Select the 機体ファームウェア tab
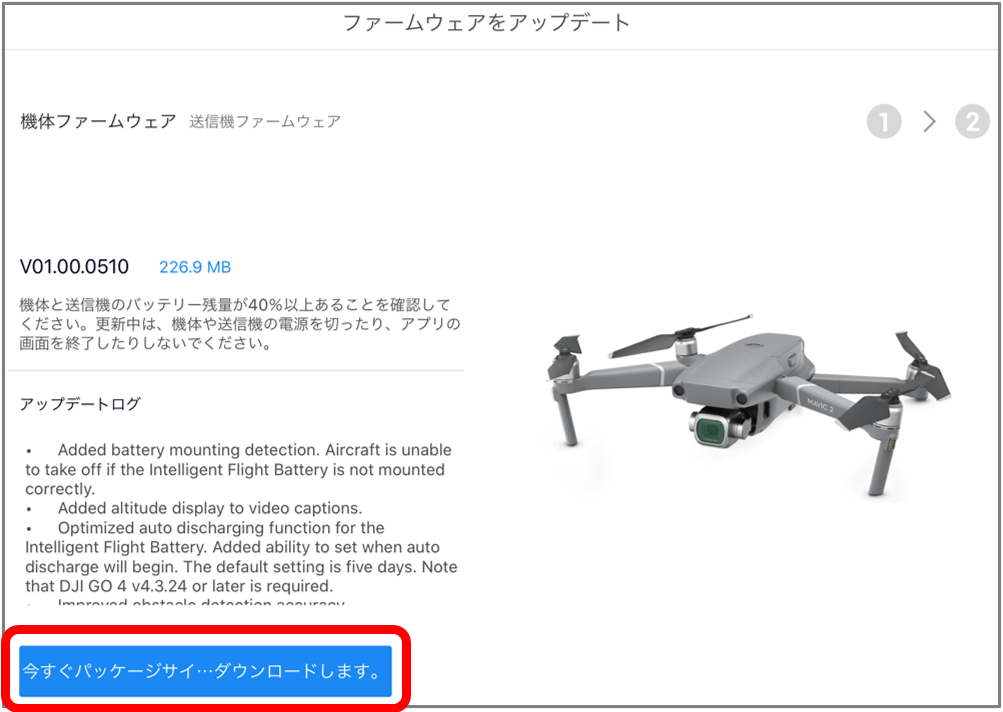The width and height of the screenshot is (1003, 712). pos(98,121)
